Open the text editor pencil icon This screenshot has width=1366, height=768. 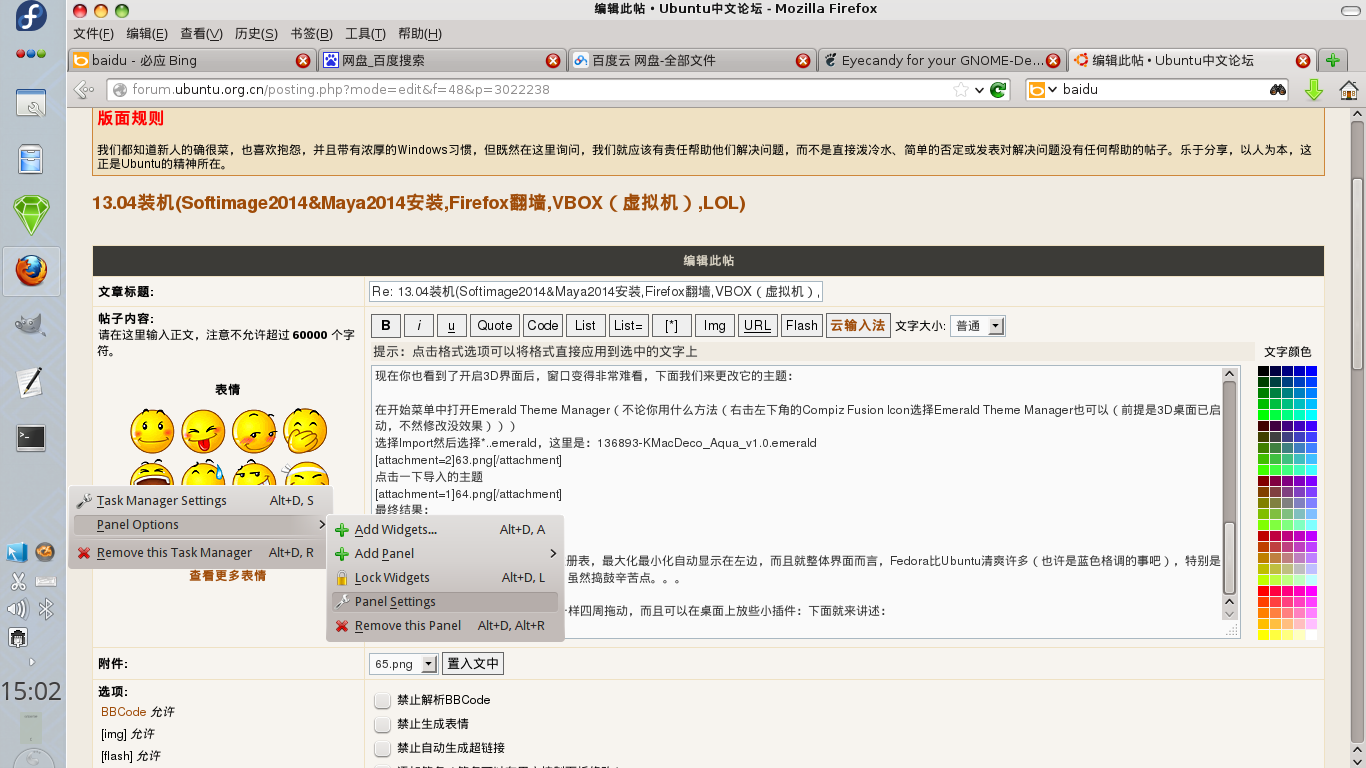31,382
